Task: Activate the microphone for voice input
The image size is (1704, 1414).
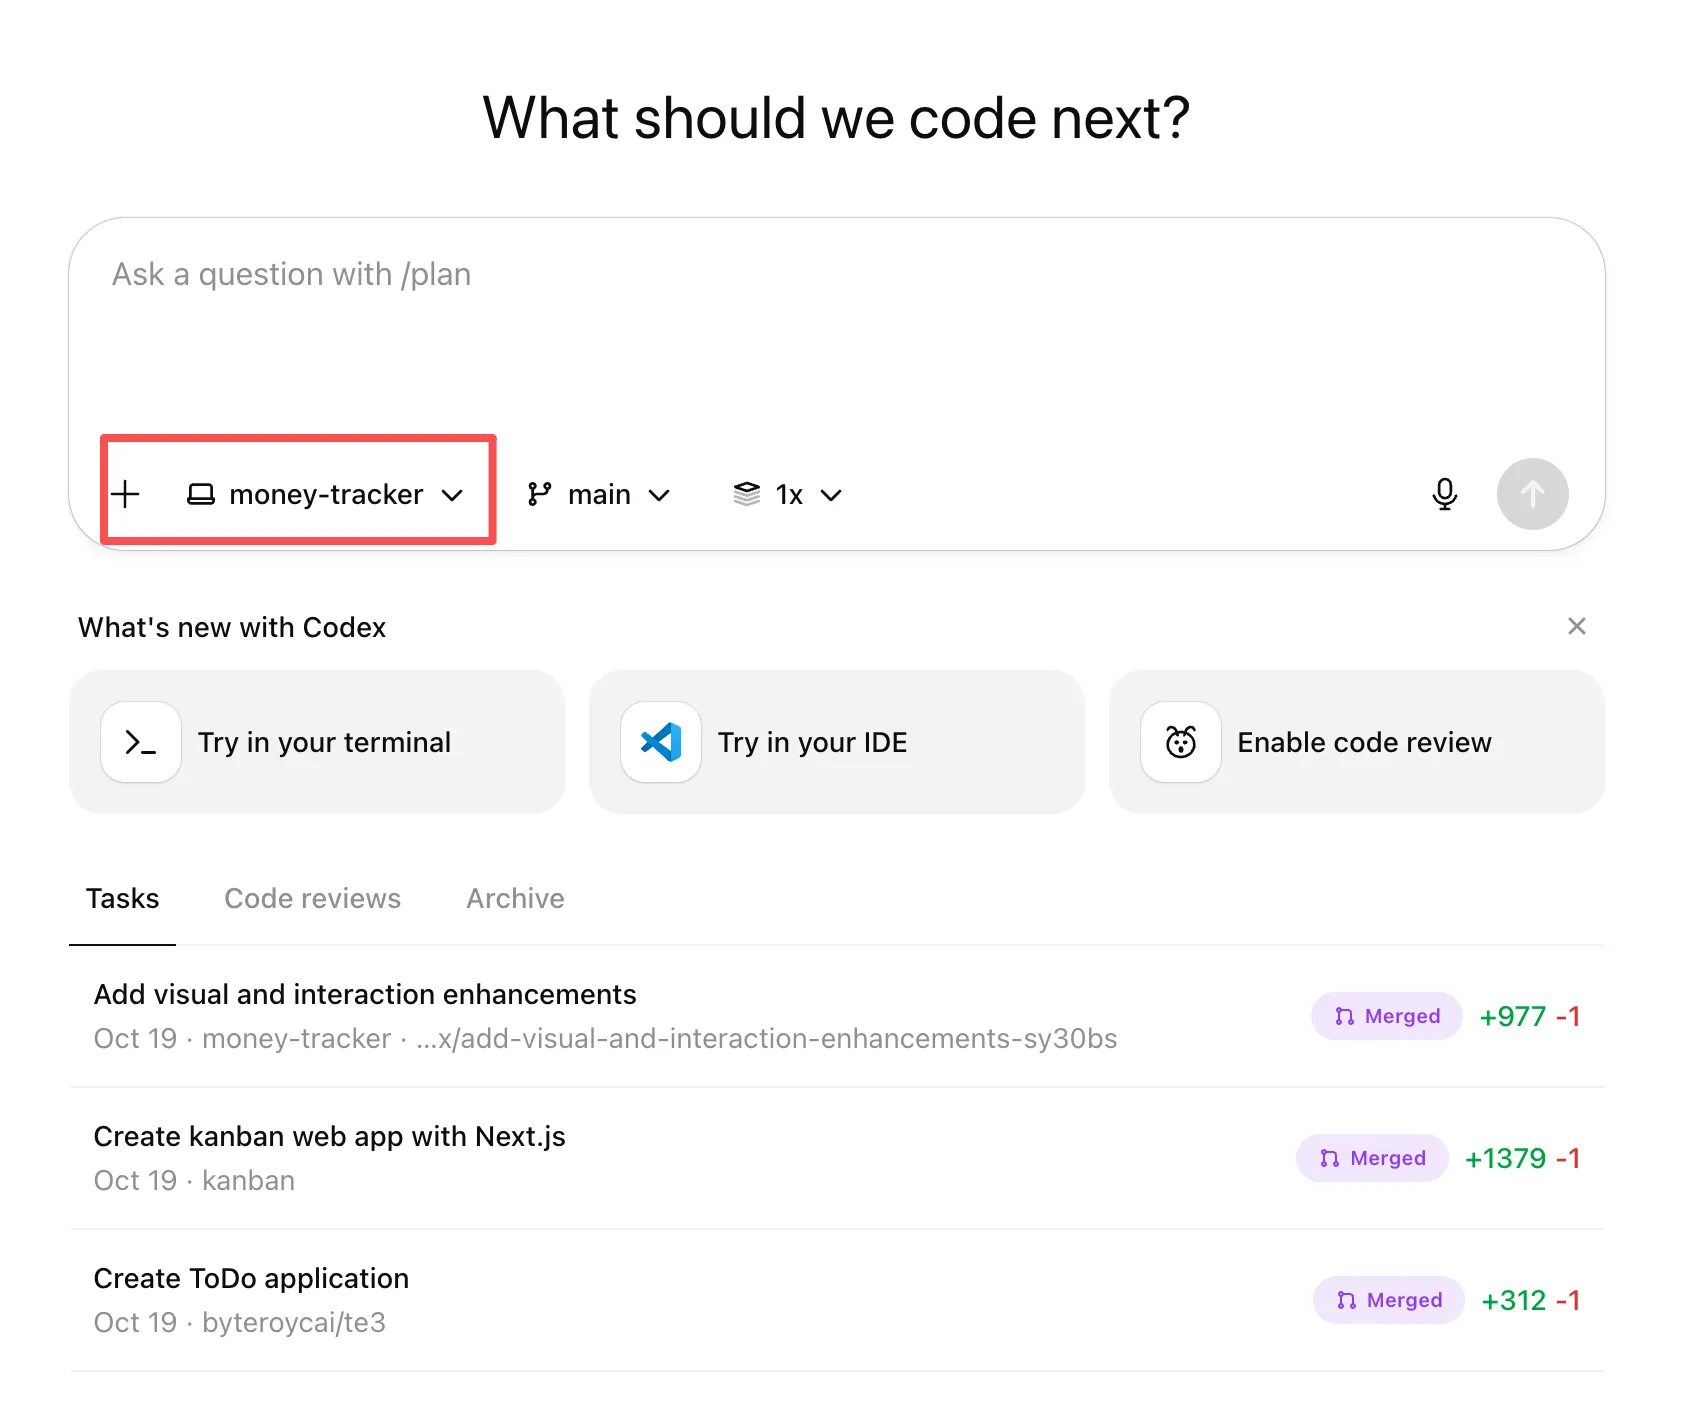Action: [x=1444, y=494]
